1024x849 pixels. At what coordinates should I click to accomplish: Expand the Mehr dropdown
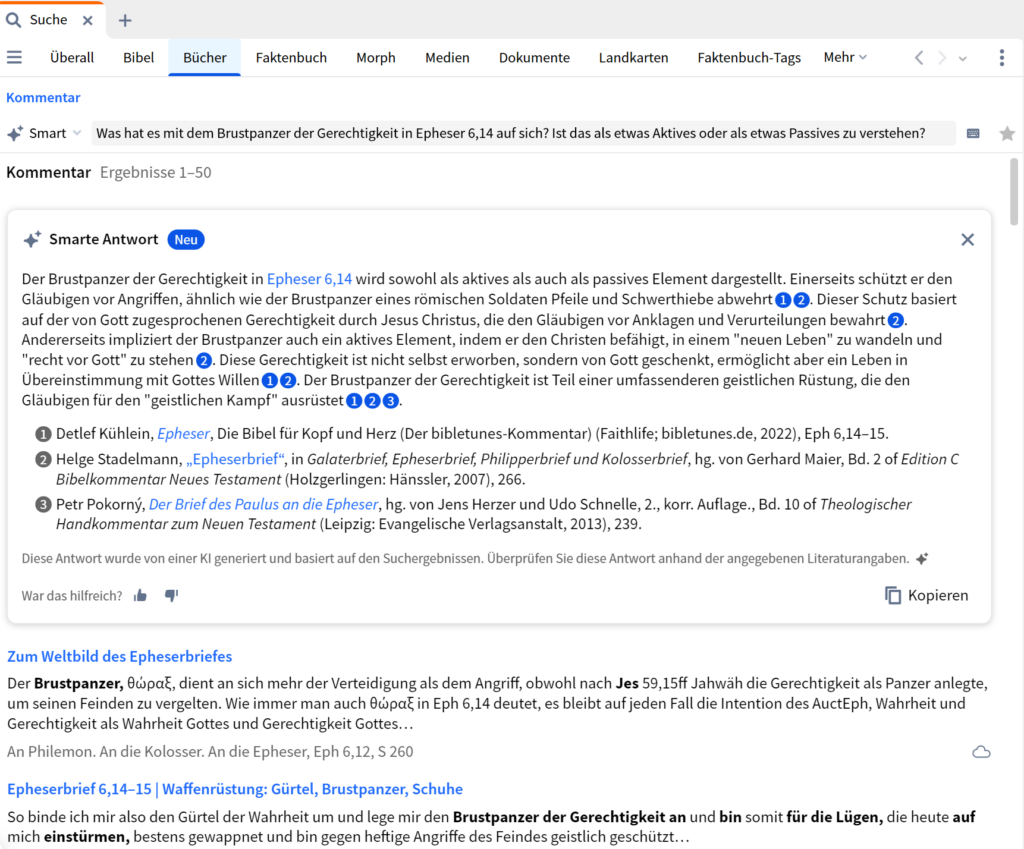[x=845, y=57]
